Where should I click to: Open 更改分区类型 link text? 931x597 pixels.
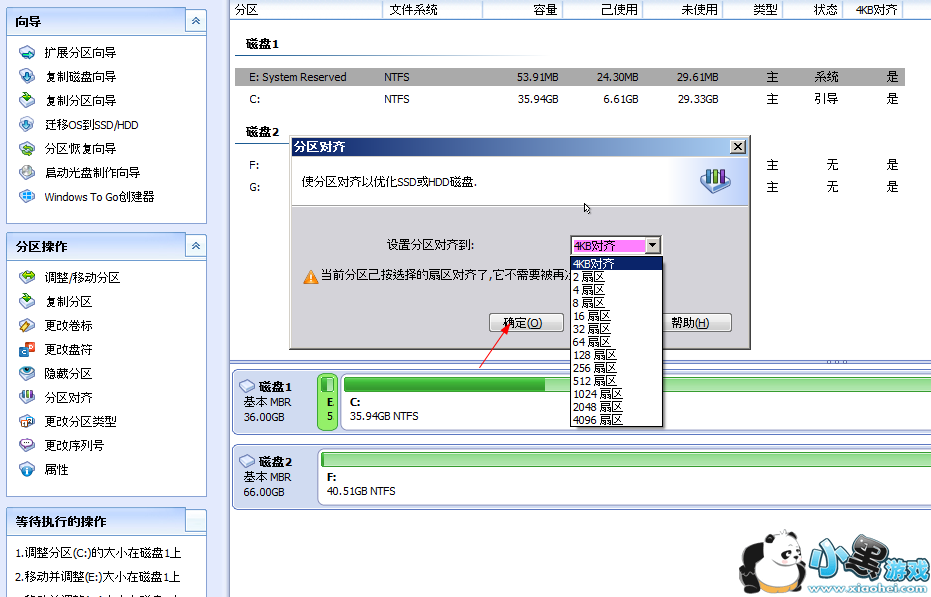tap(80, 421)
